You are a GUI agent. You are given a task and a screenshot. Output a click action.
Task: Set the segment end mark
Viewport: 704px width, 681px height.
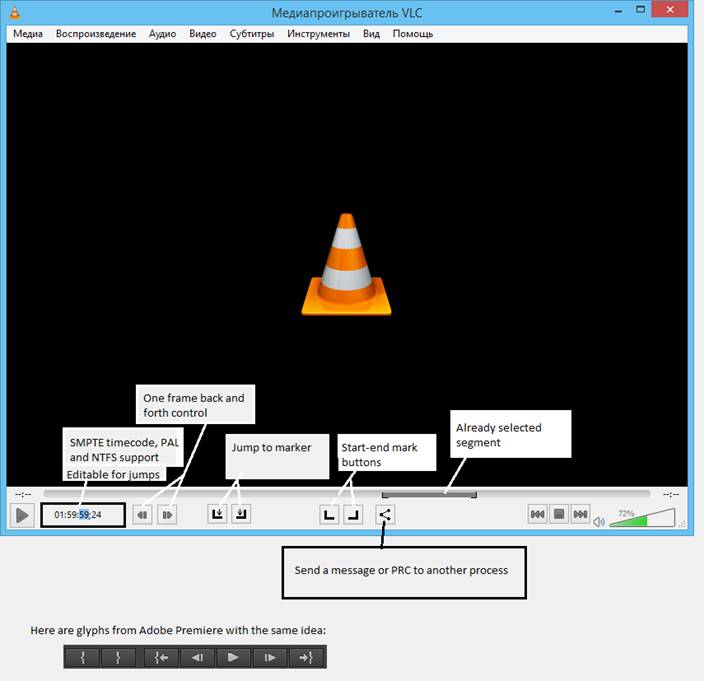click(353, 514)
